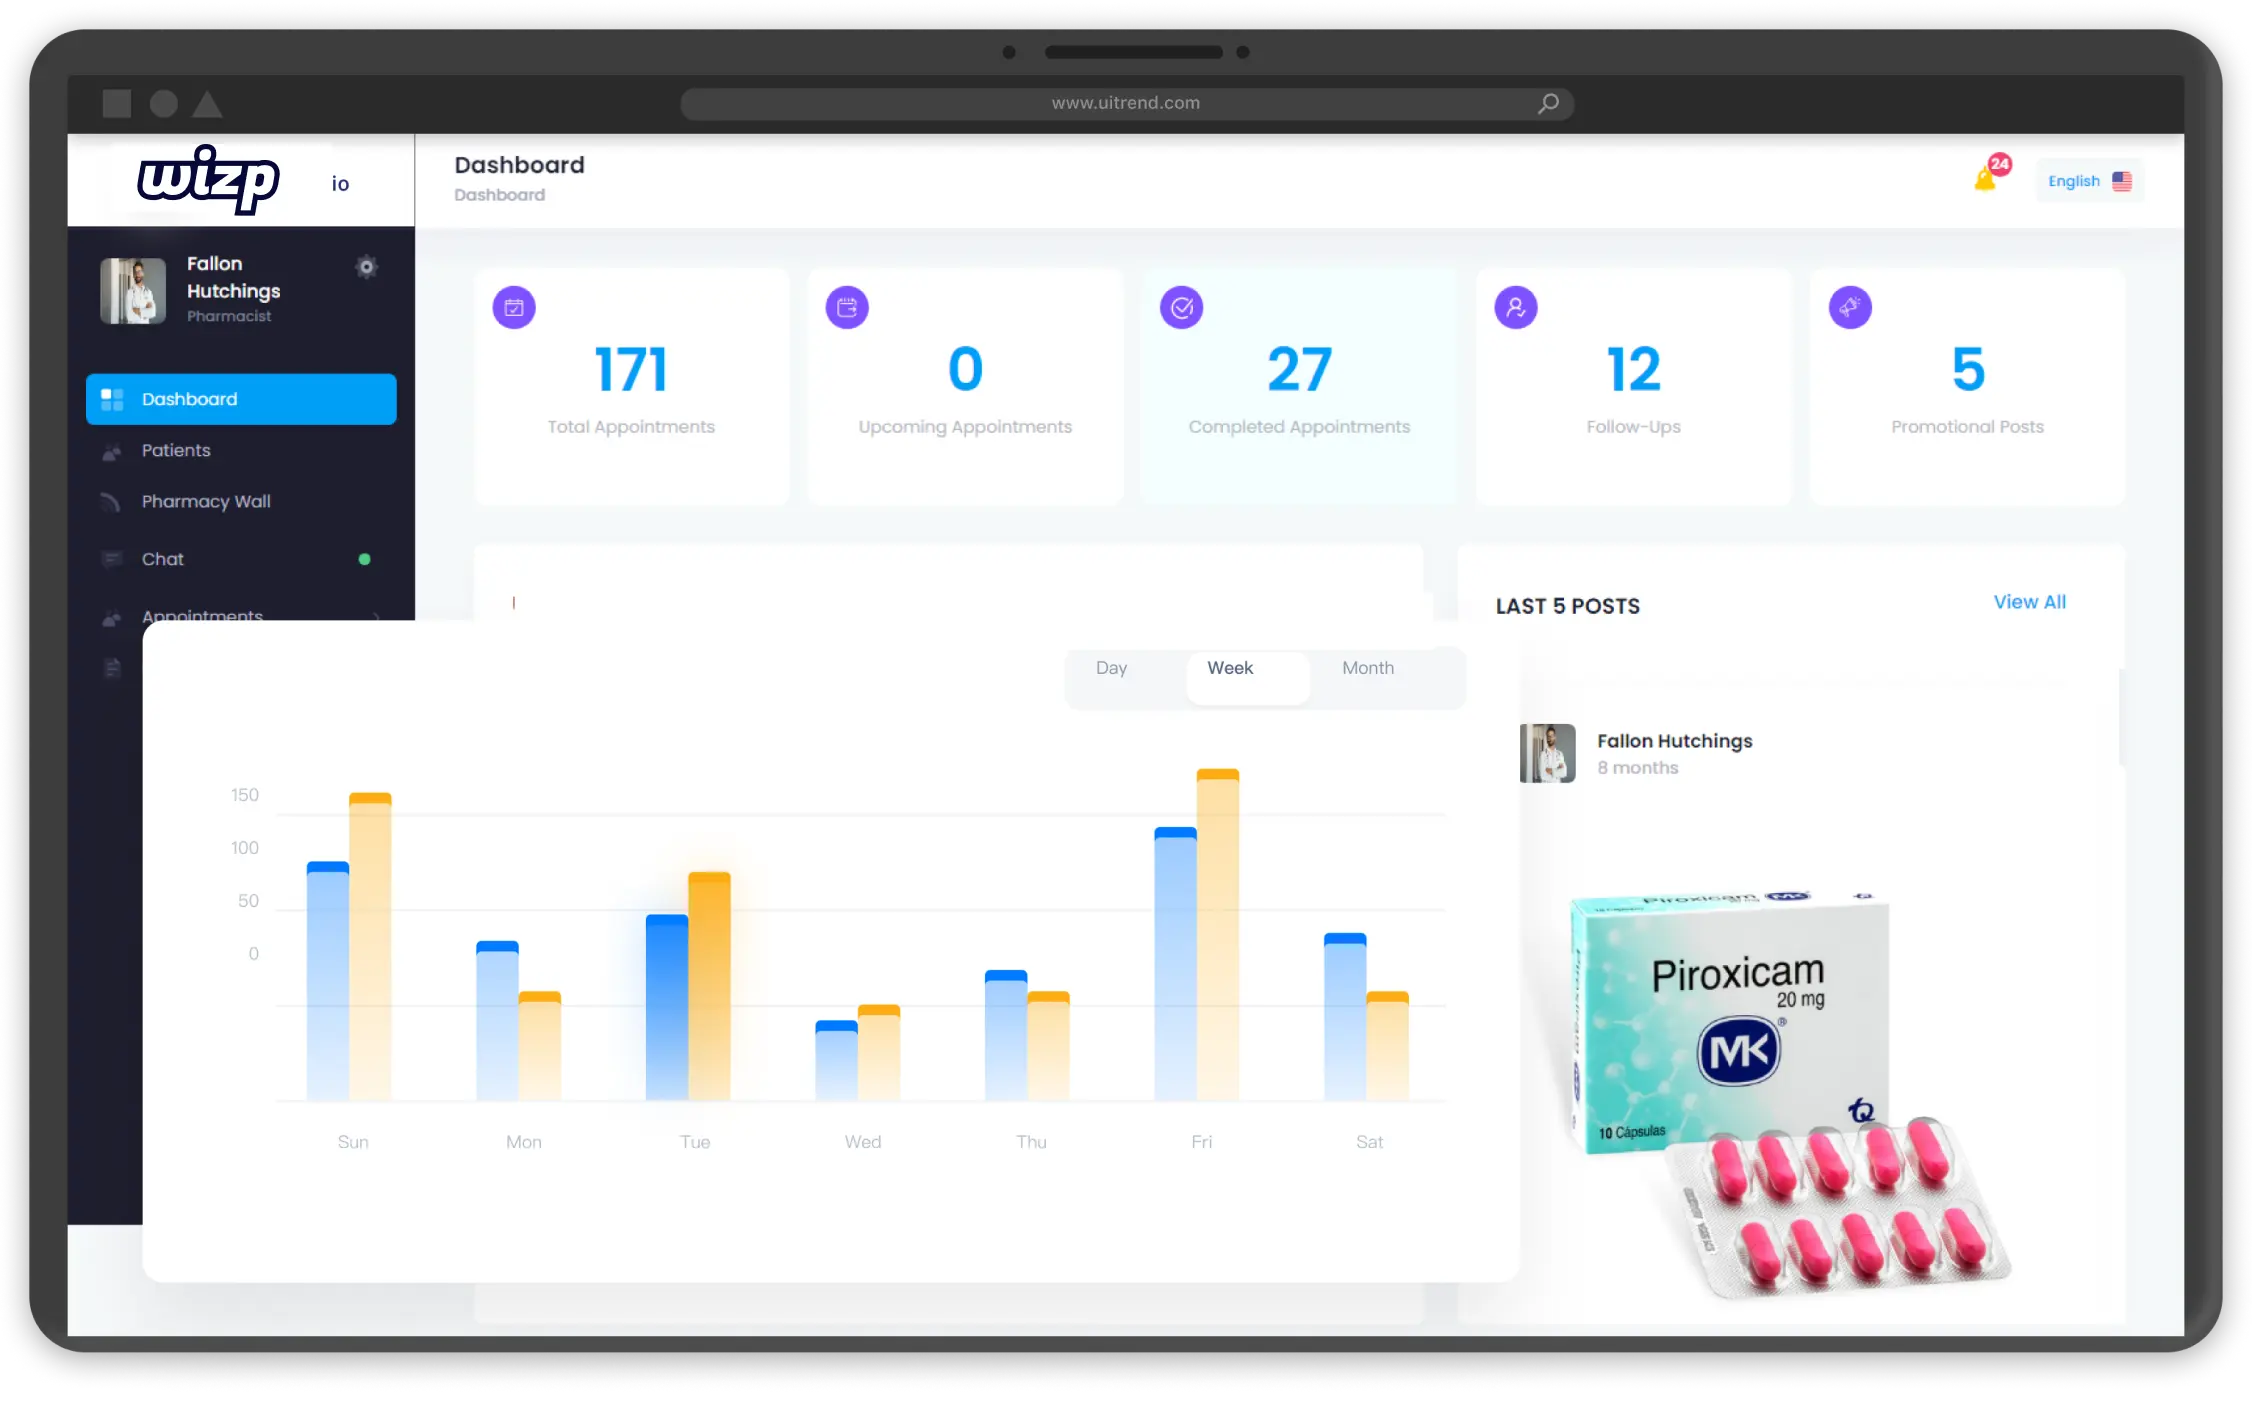
Task: Click Fallon Hutchings sidebar profile photo
Action: pos(133,291)
